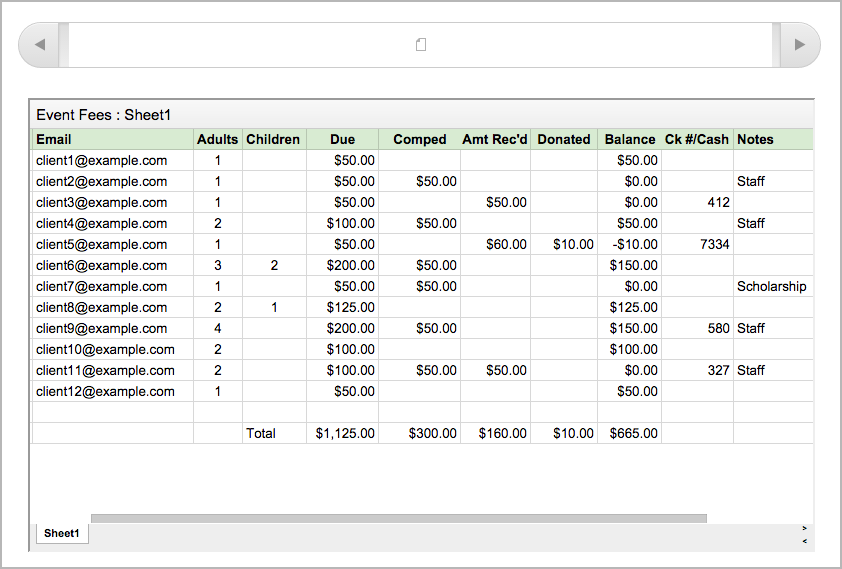The image size is (842, 569).
Task: Click the small right chevron near sheet tabs
Action: point(804,527)
